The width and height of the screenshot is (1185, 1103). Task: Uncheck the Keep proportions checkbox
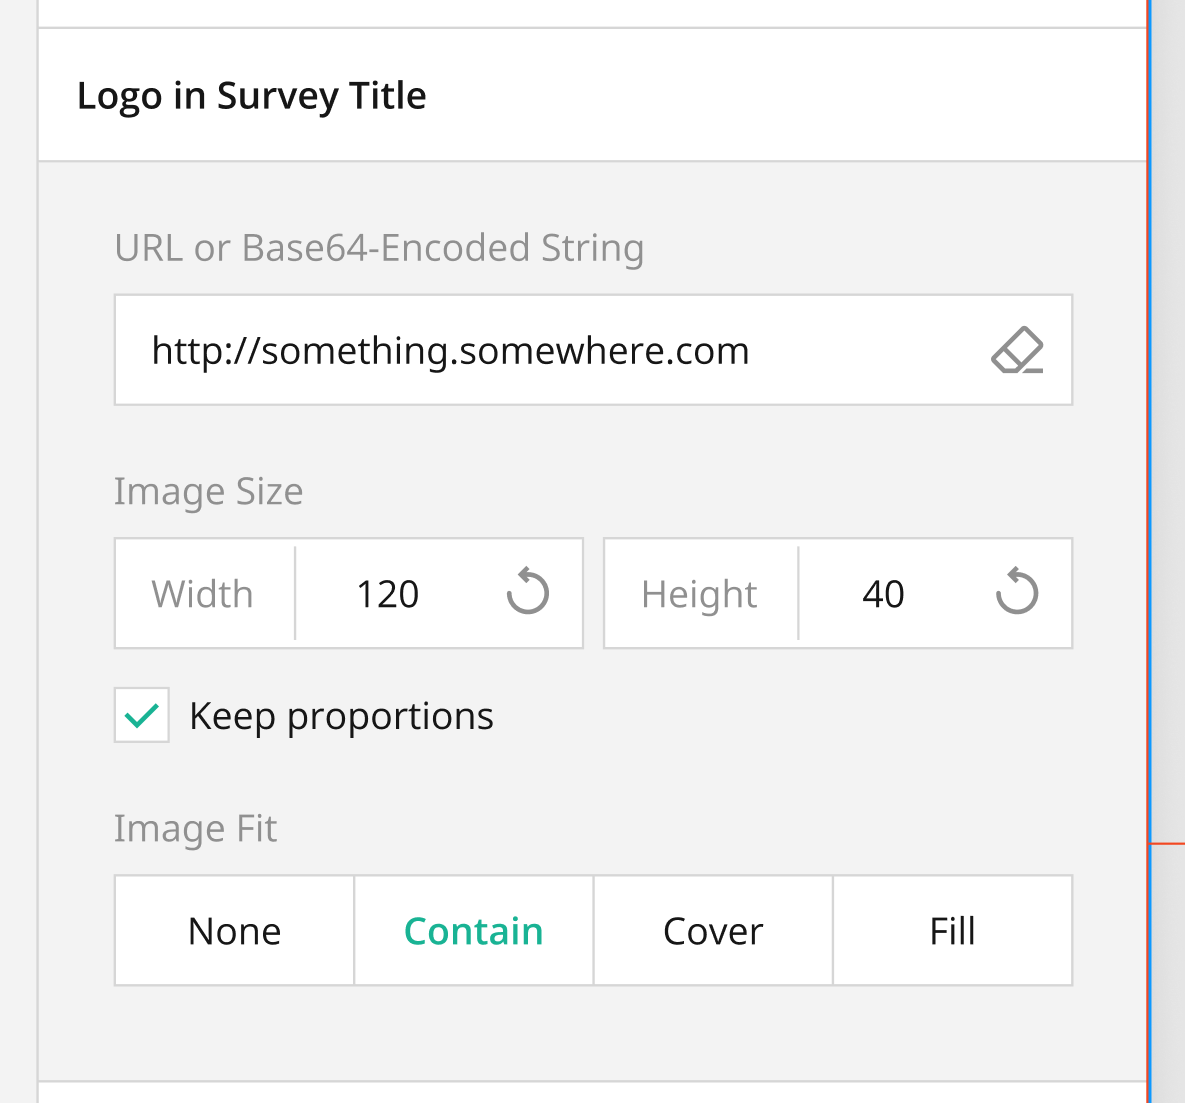[x=142, y=715]
